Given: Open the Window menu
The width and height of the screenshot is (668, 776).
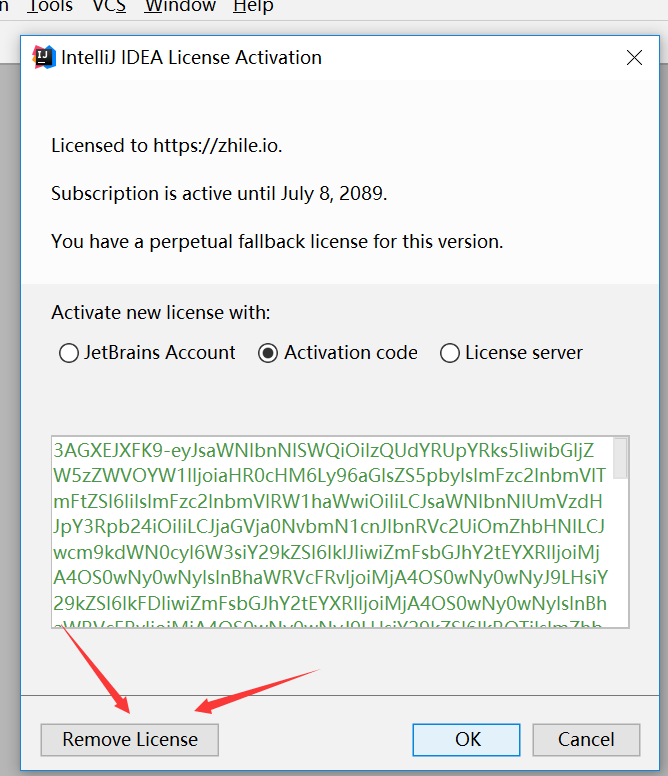Looking at the screenshot, I should pyautogui.click(x=180, y=7).
